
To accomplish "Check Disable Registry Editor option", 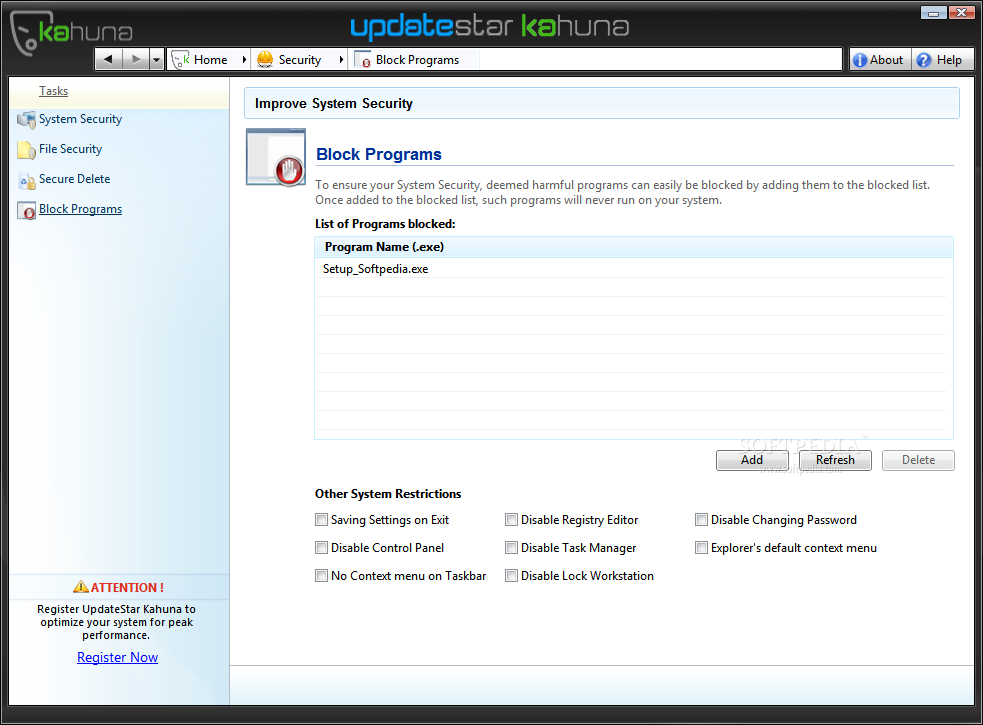I will (512, 519).
